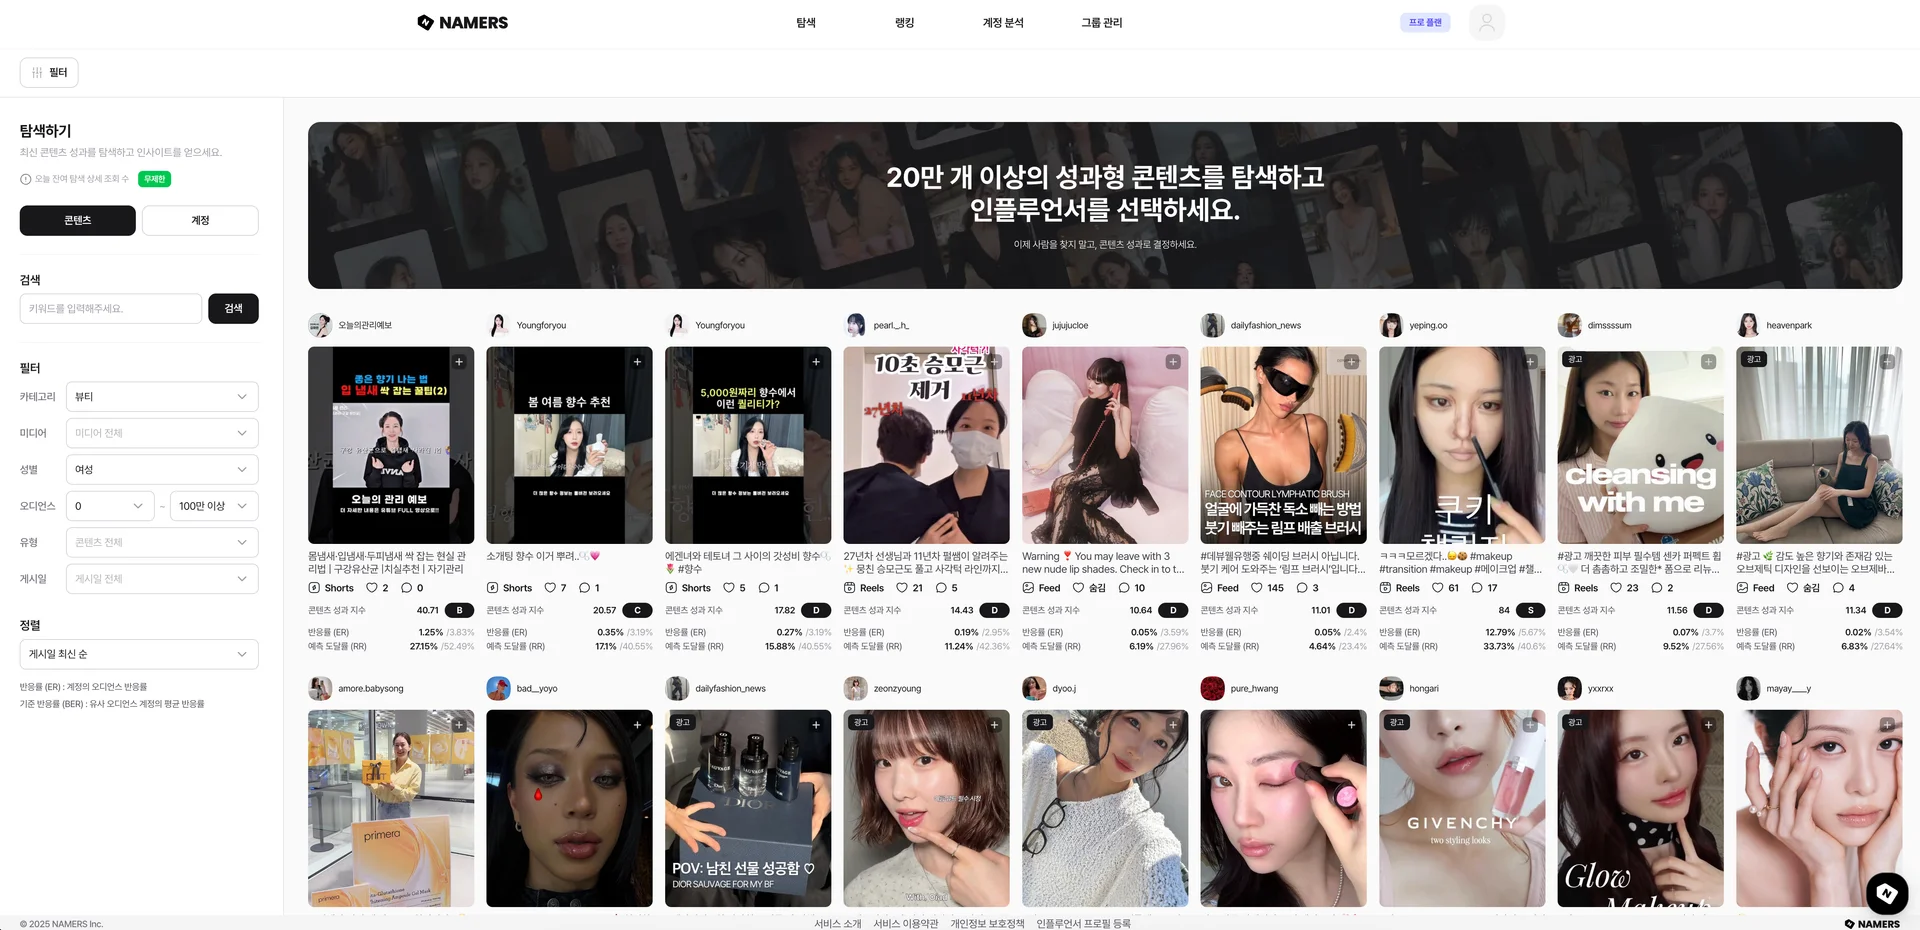Open the floating NAMERS chat widget icon
This screenshot has height=930, width=1920.
(x=1887, y=893)
